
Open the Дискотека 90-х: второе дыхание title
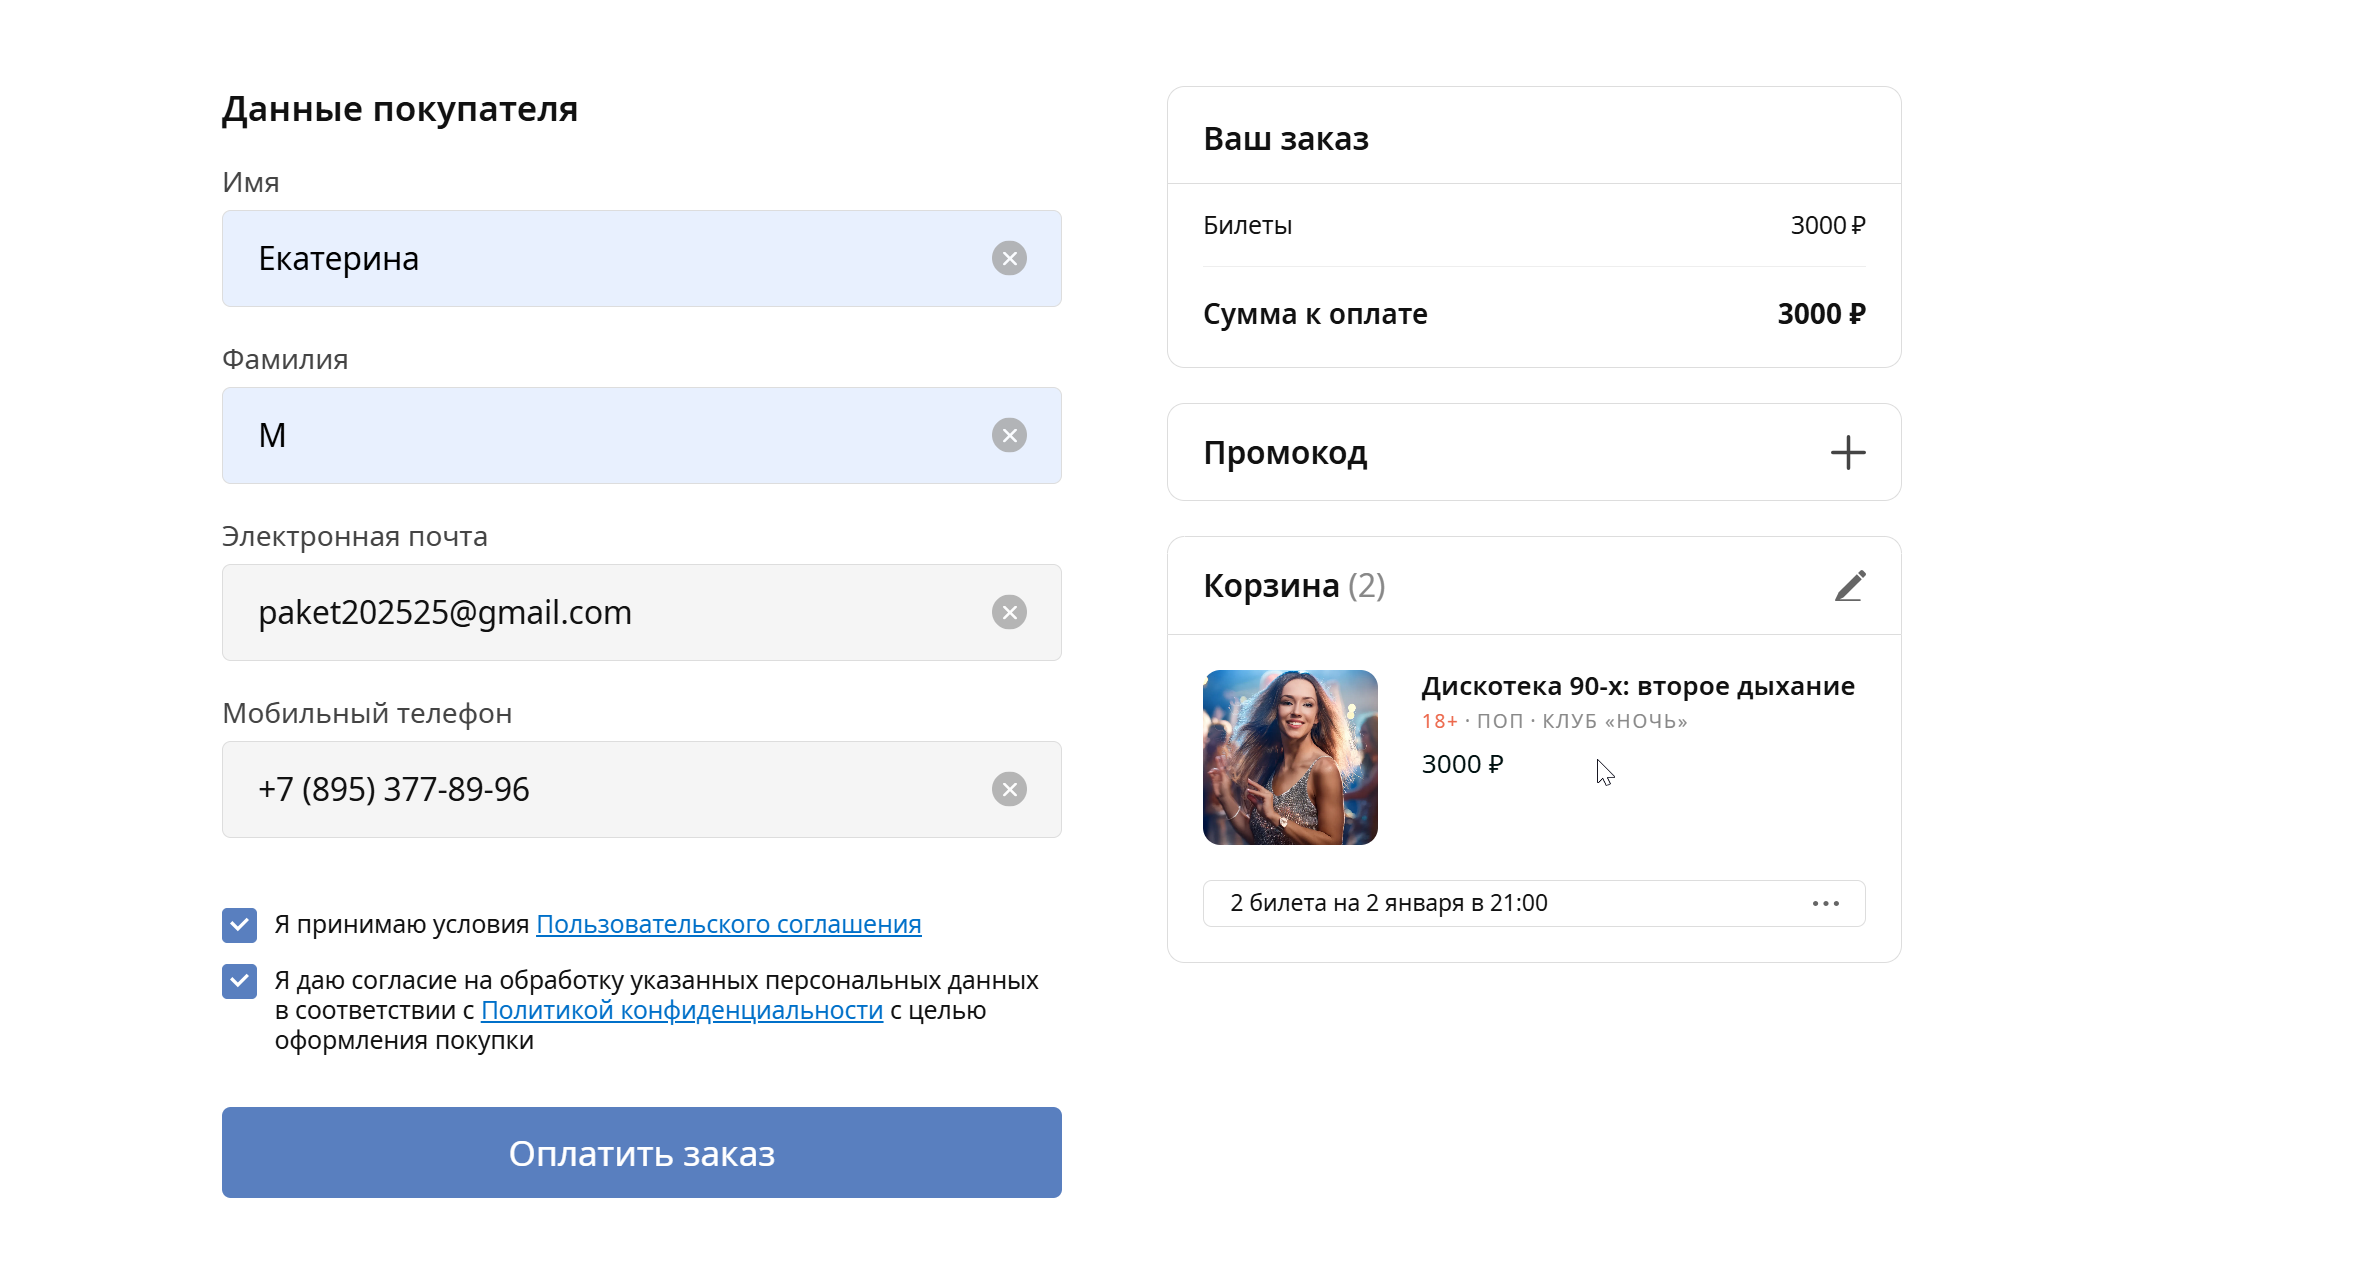coord(1637,687)
